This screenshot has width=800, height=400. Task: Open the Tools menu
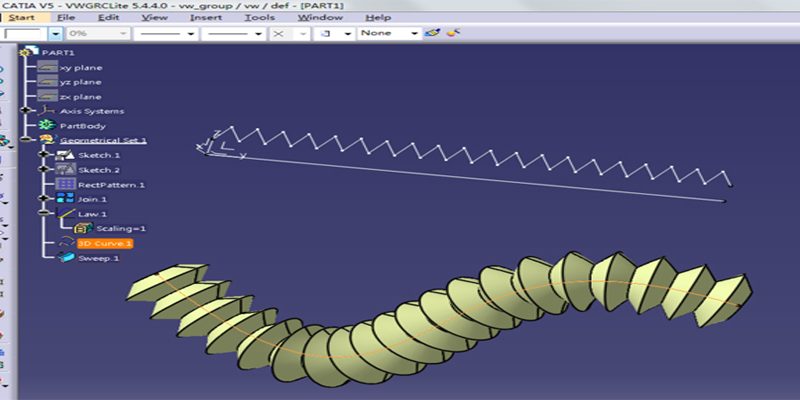click(259, 17)
